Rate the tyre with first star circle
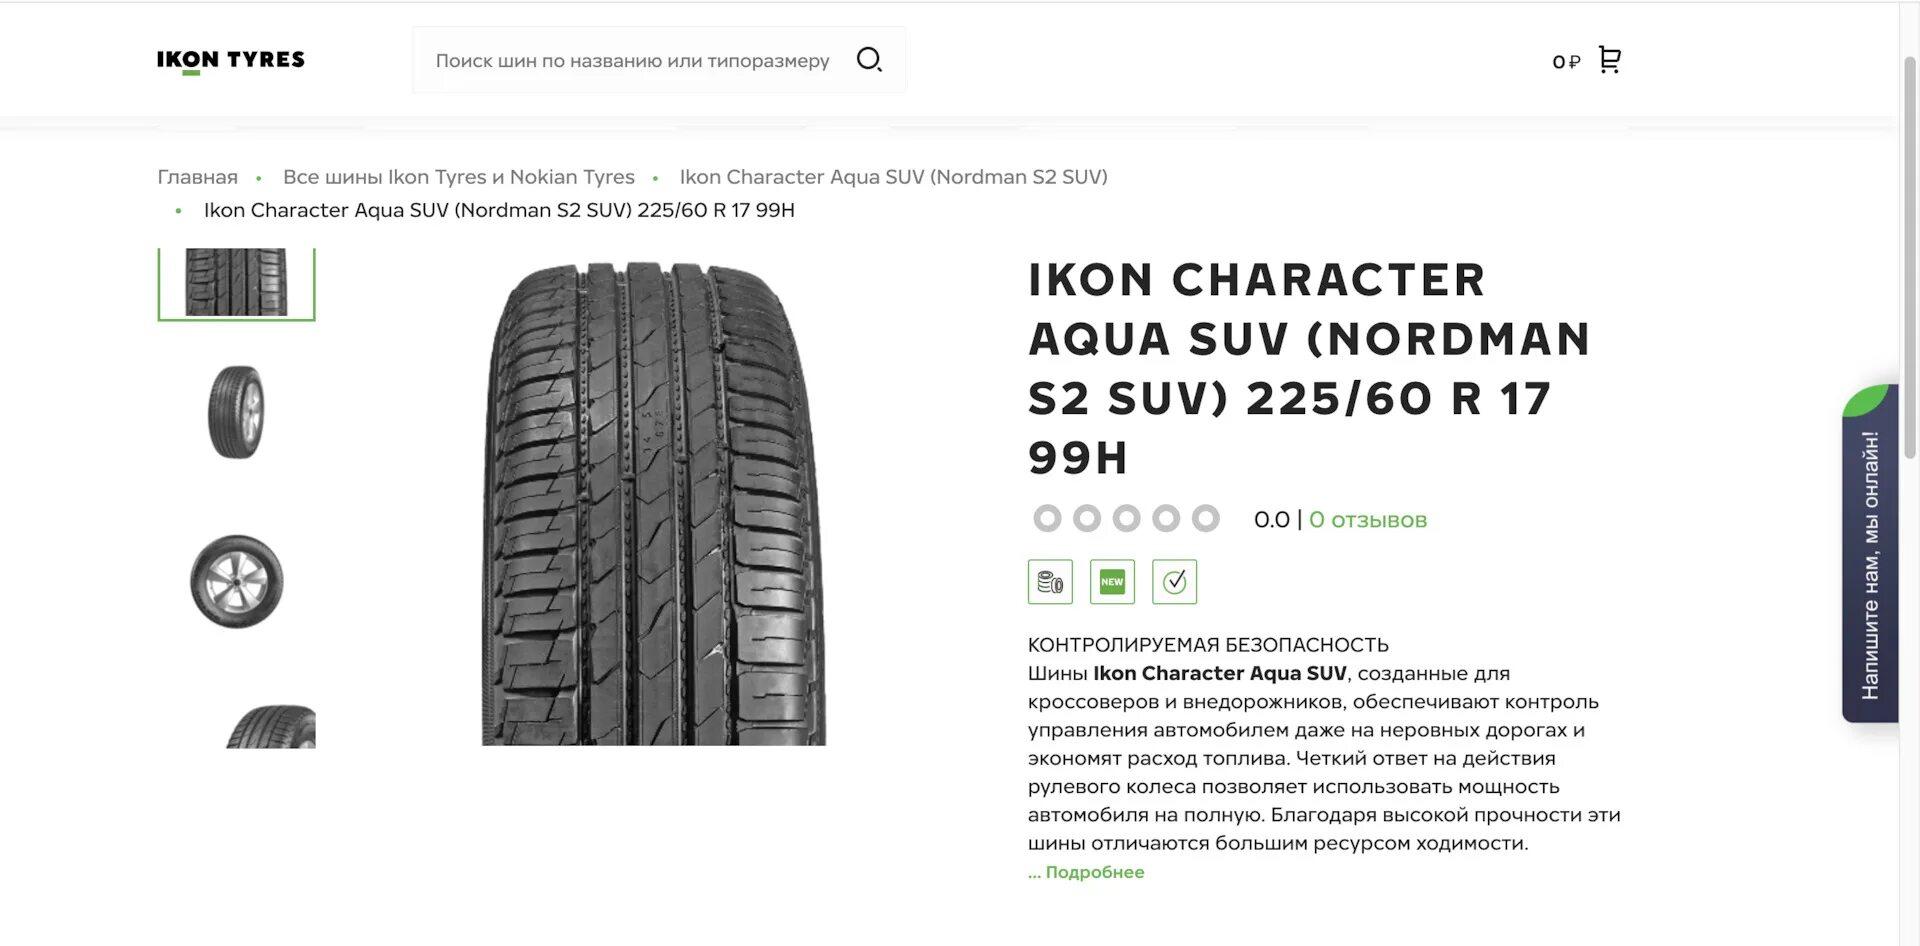Image resolution: width=1920 pixels, height=946 pixels. [x=1047, y=519]
